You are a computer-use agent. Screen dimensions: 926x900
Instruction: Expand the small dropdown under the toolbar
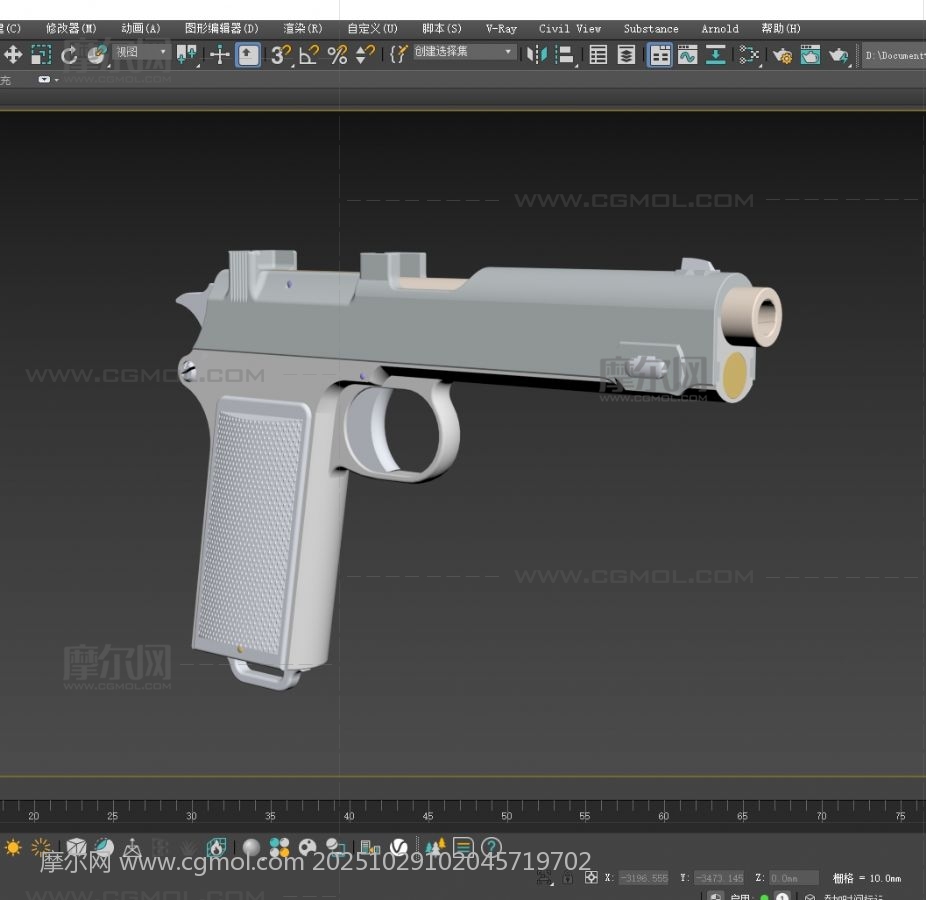tap(48, 80)
